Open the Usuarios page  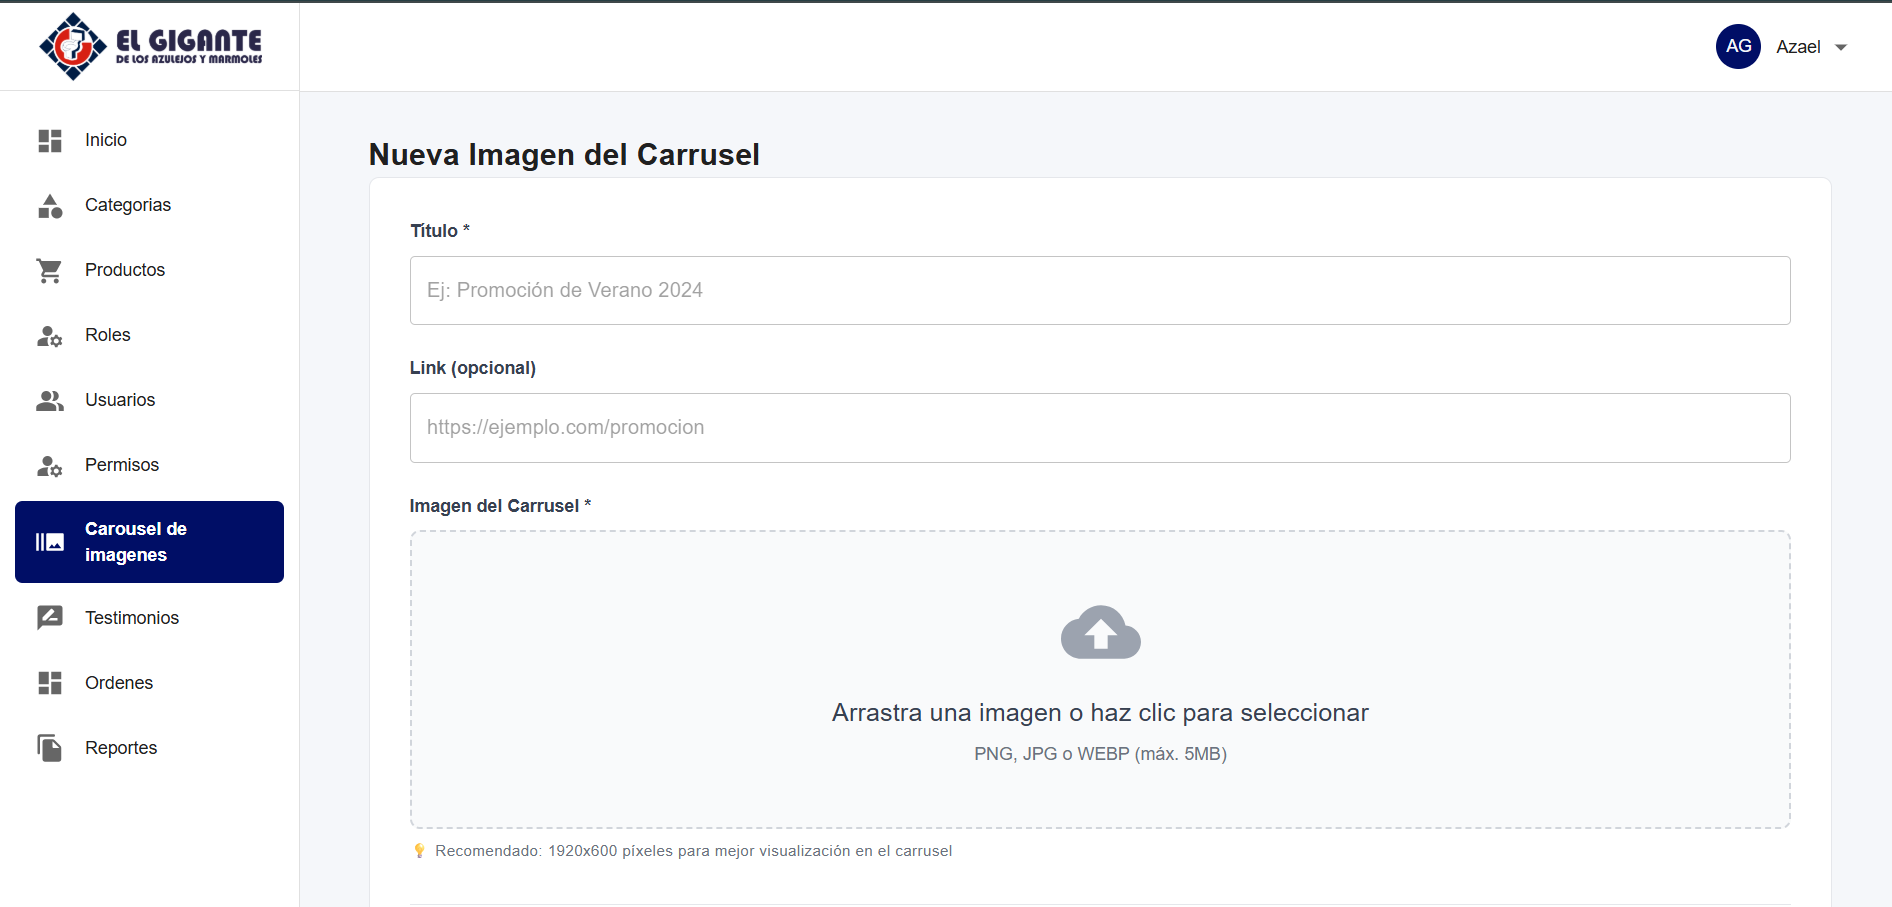point(119,400)
